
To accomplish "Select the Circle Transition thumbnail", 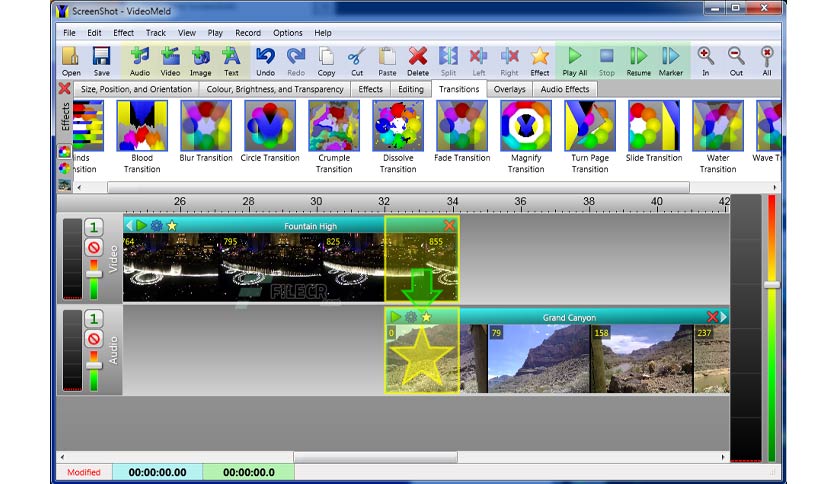I will pyautogui.click(x=270, y=126).
